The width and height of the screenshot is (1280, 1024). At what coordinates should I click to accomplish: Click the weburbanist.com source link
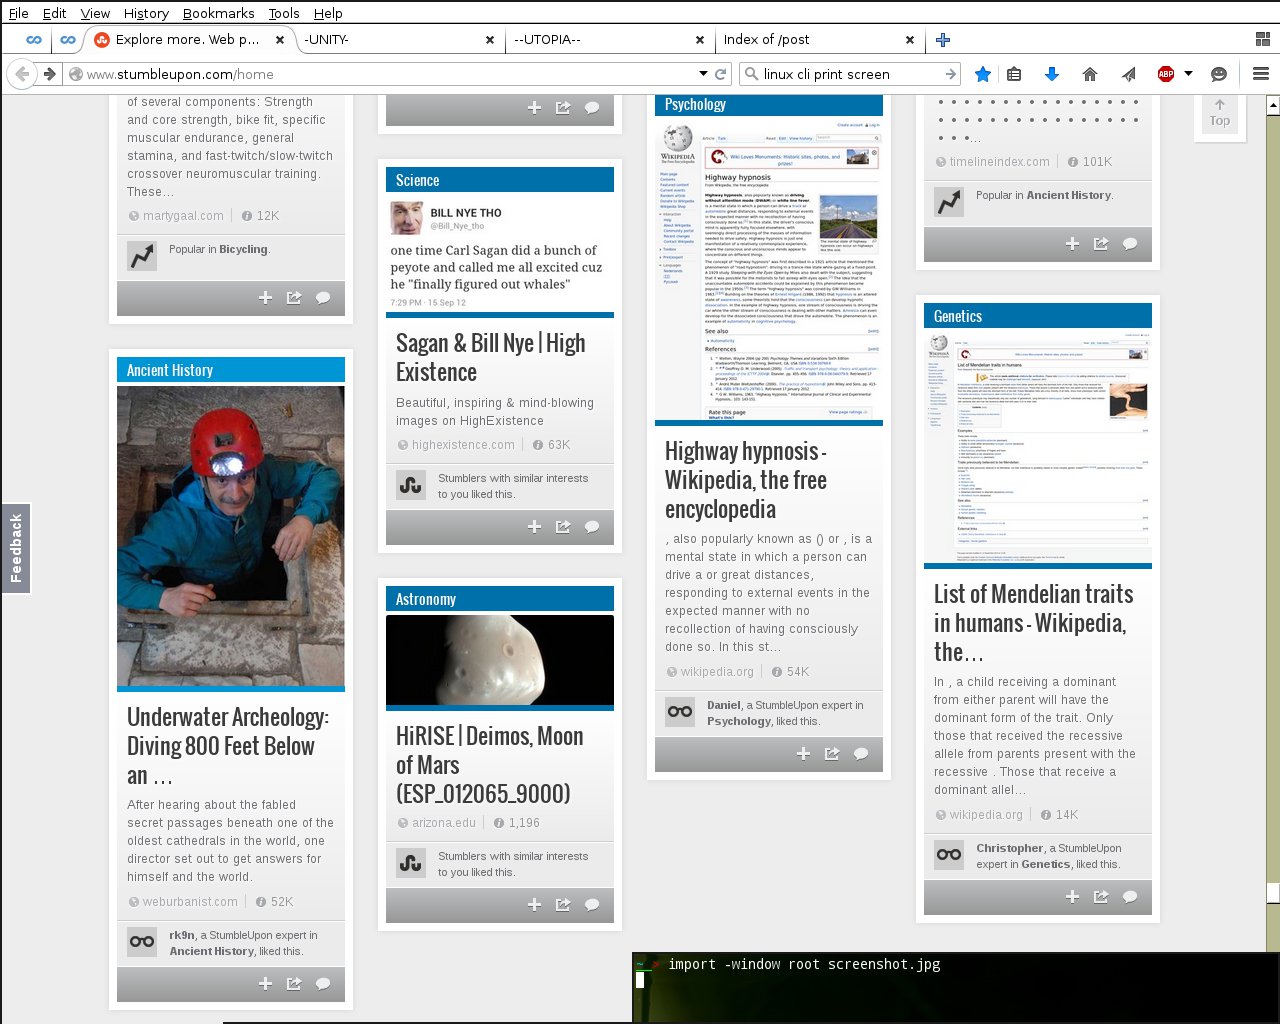pos(190,902)
